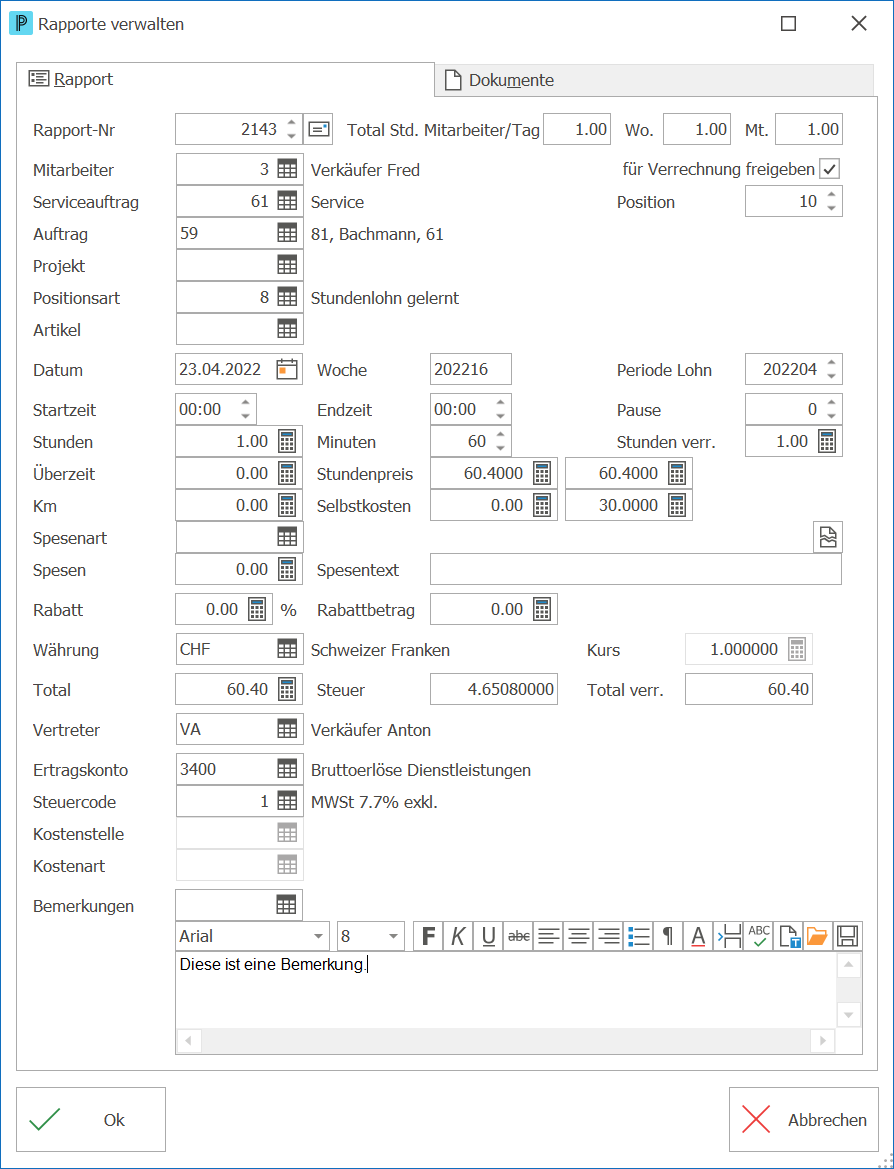The width and height of the screenshot is (894, 1169).
Task: Click the Woche field showing 202216
Action: coord(471,369)
